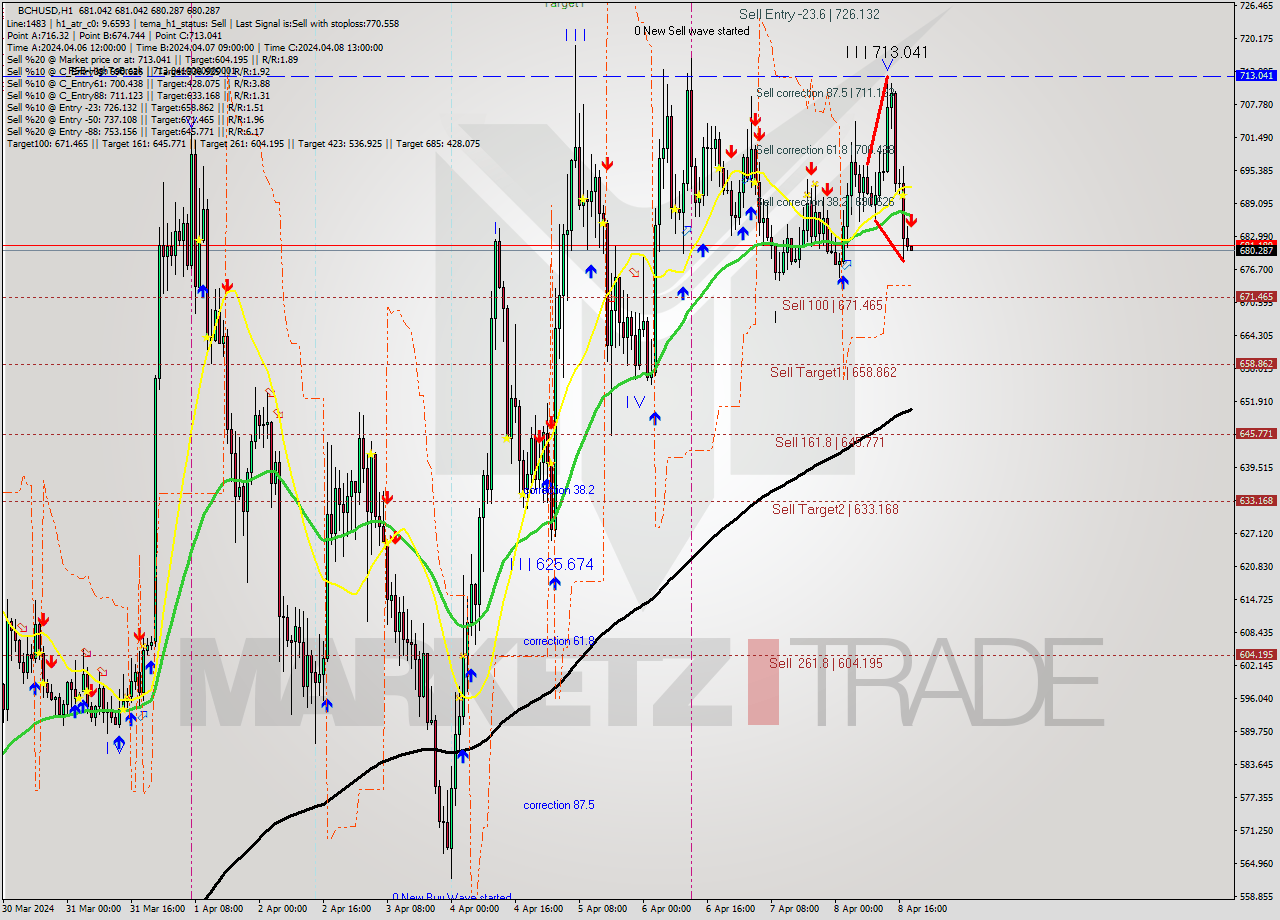This screenshot has width=1280, height=920.
Task: Select the '| | | 713.041' wave label
Action: point(886,52)
